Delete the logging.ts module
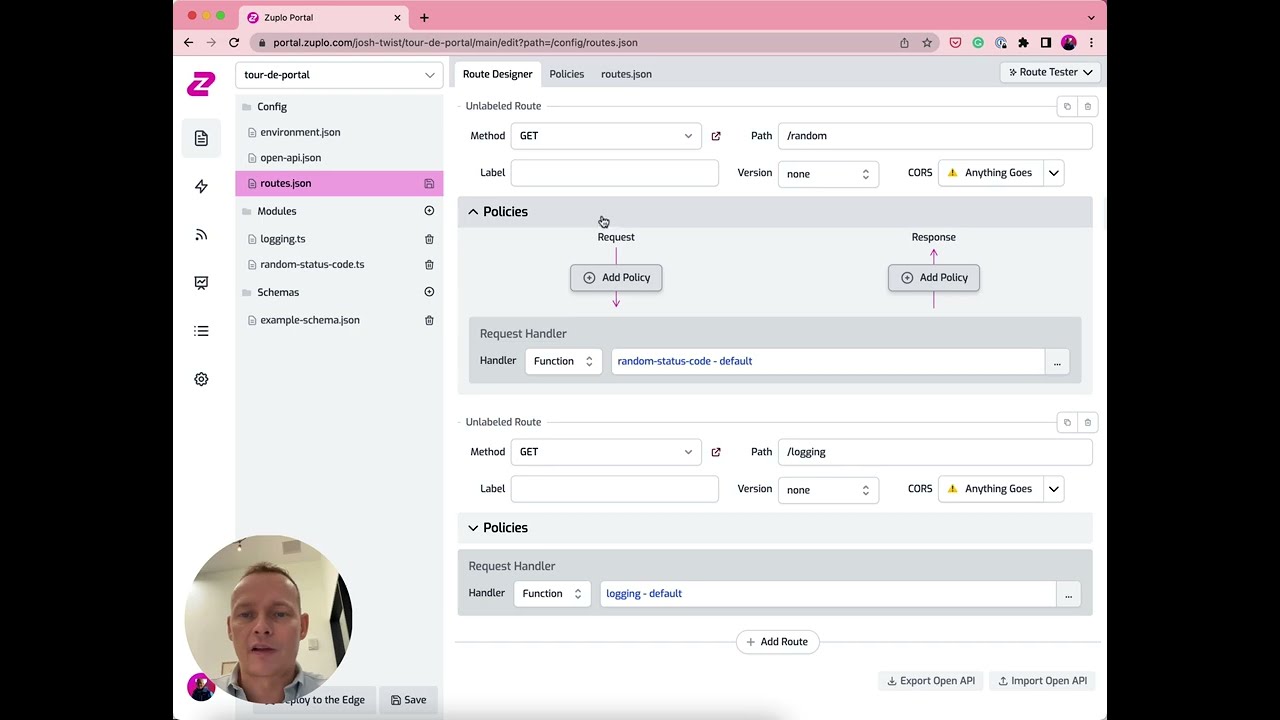1280x720 pixels. 429,239
